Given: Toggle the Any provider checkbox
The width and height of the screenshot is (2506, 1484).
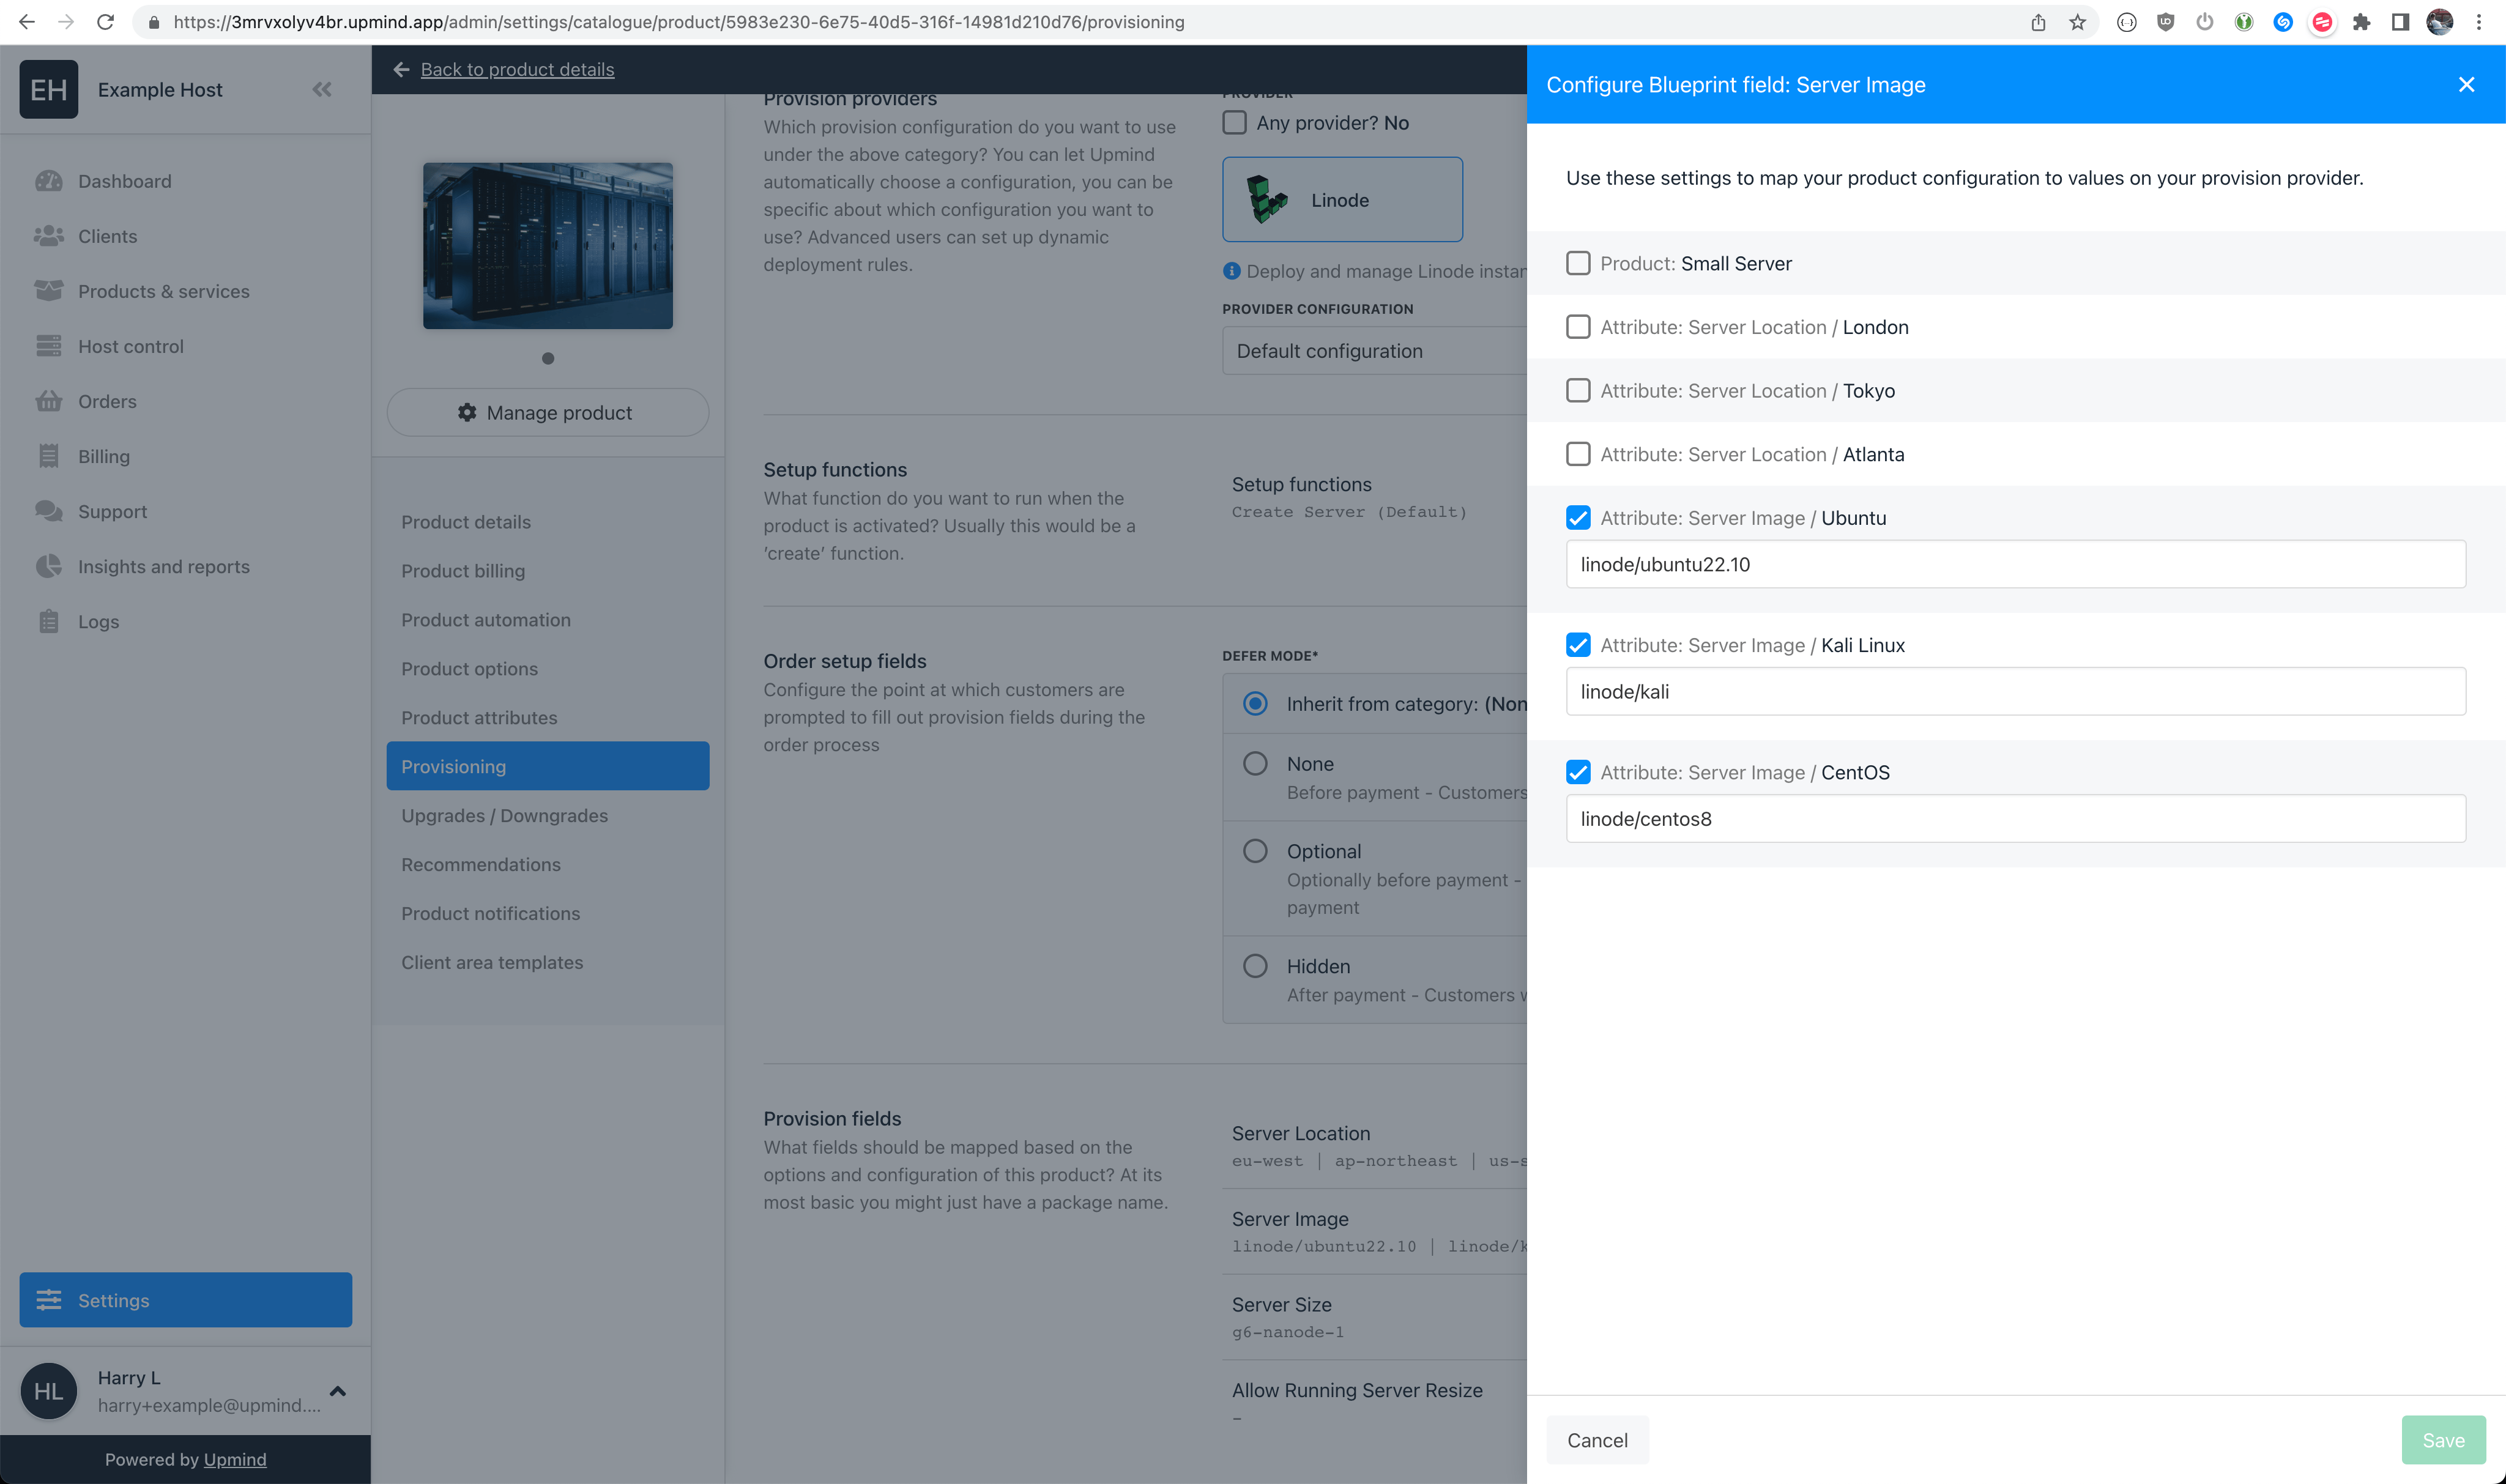Looking at the screenshot, I should 1235,122.
